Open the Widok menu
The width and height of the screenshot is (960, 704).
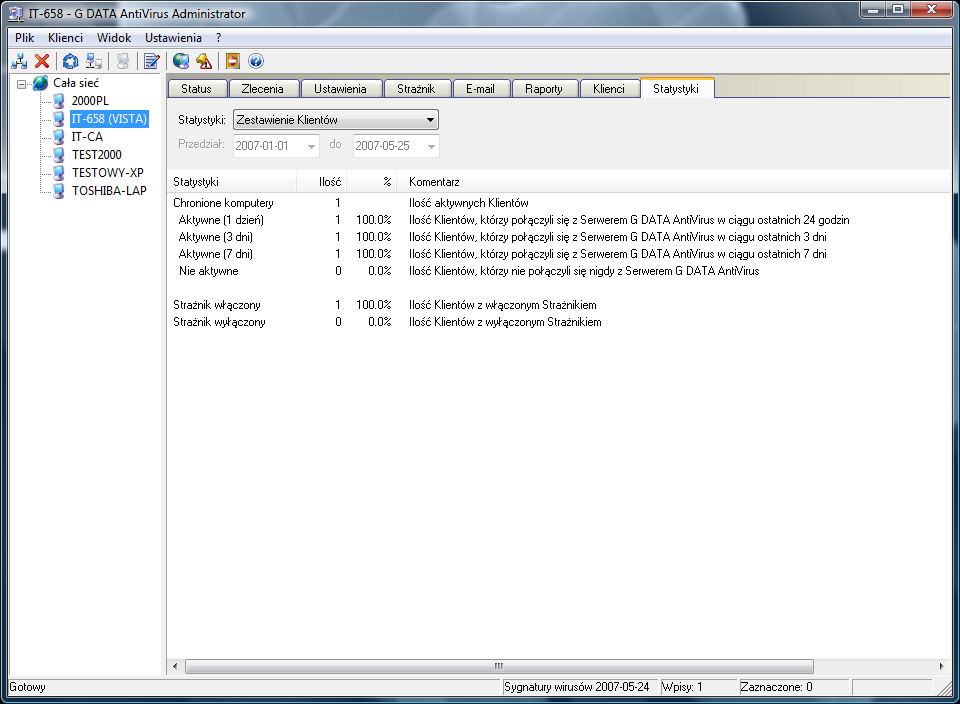tap(114, 38)
